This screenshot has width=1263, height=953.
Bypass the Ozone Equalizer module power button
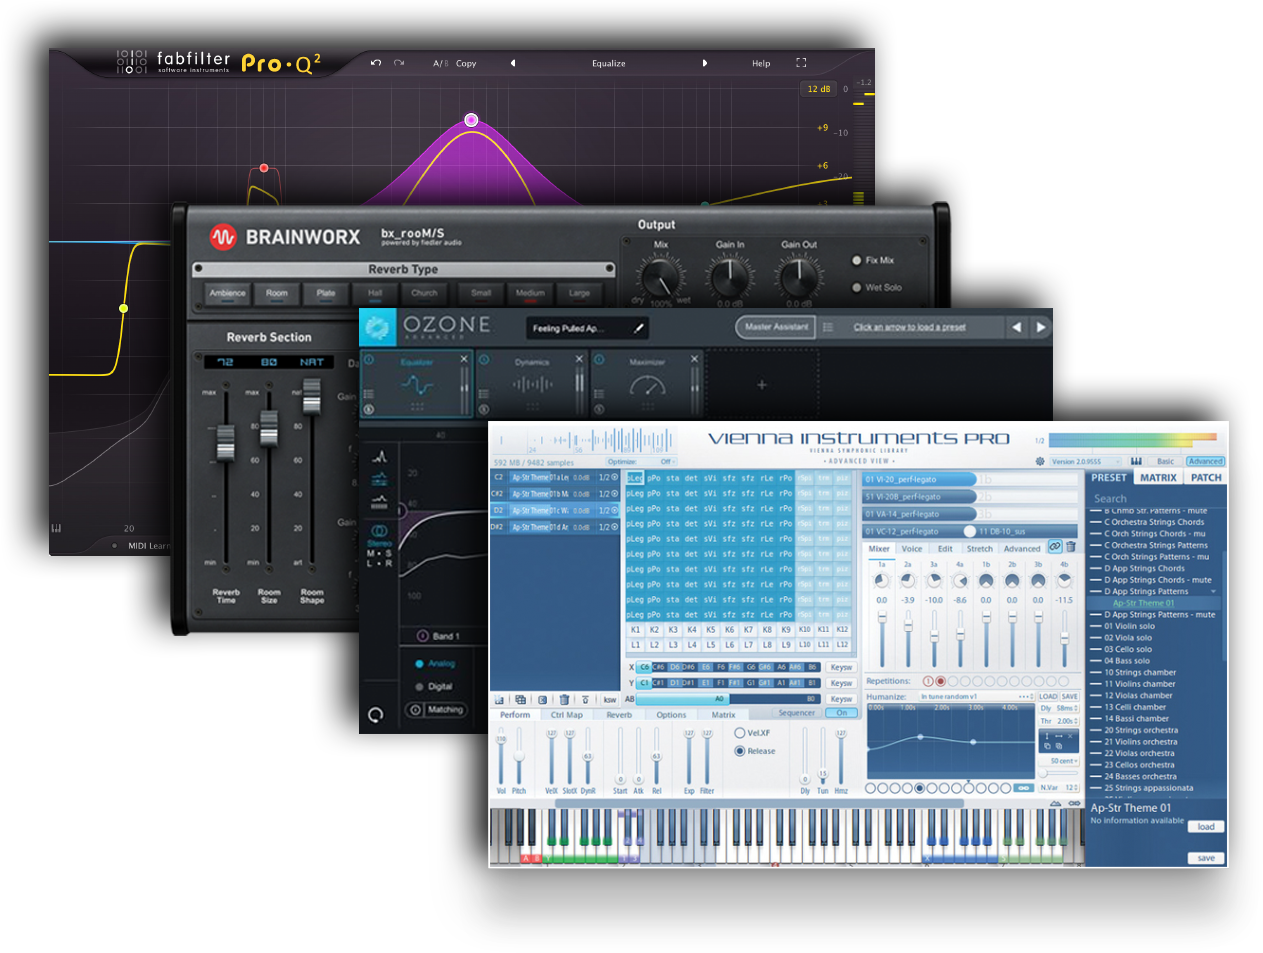368,360
